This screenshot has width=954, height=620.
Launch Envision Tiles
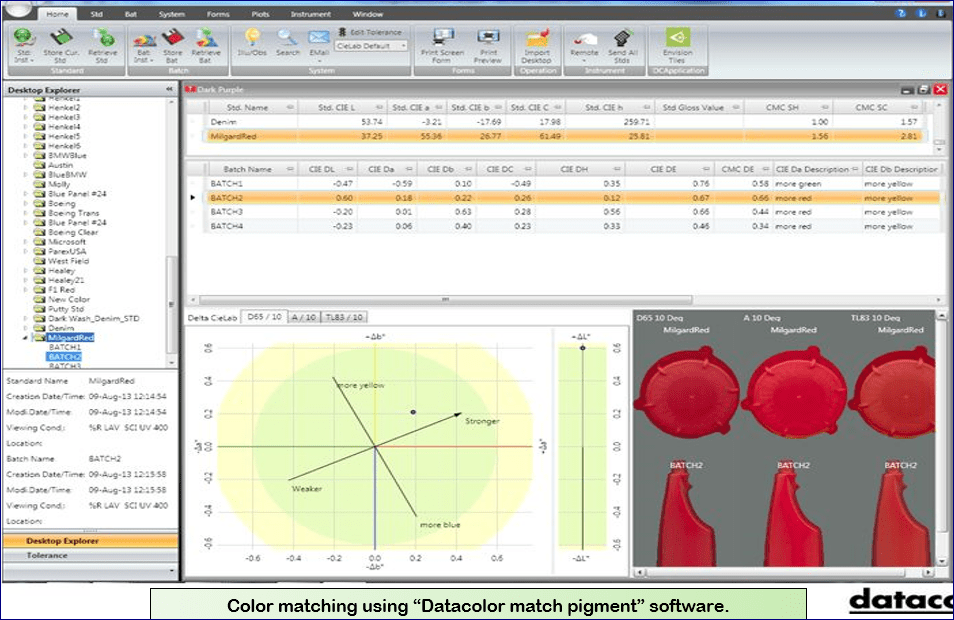pyautogui.click(x=677, y=46)
